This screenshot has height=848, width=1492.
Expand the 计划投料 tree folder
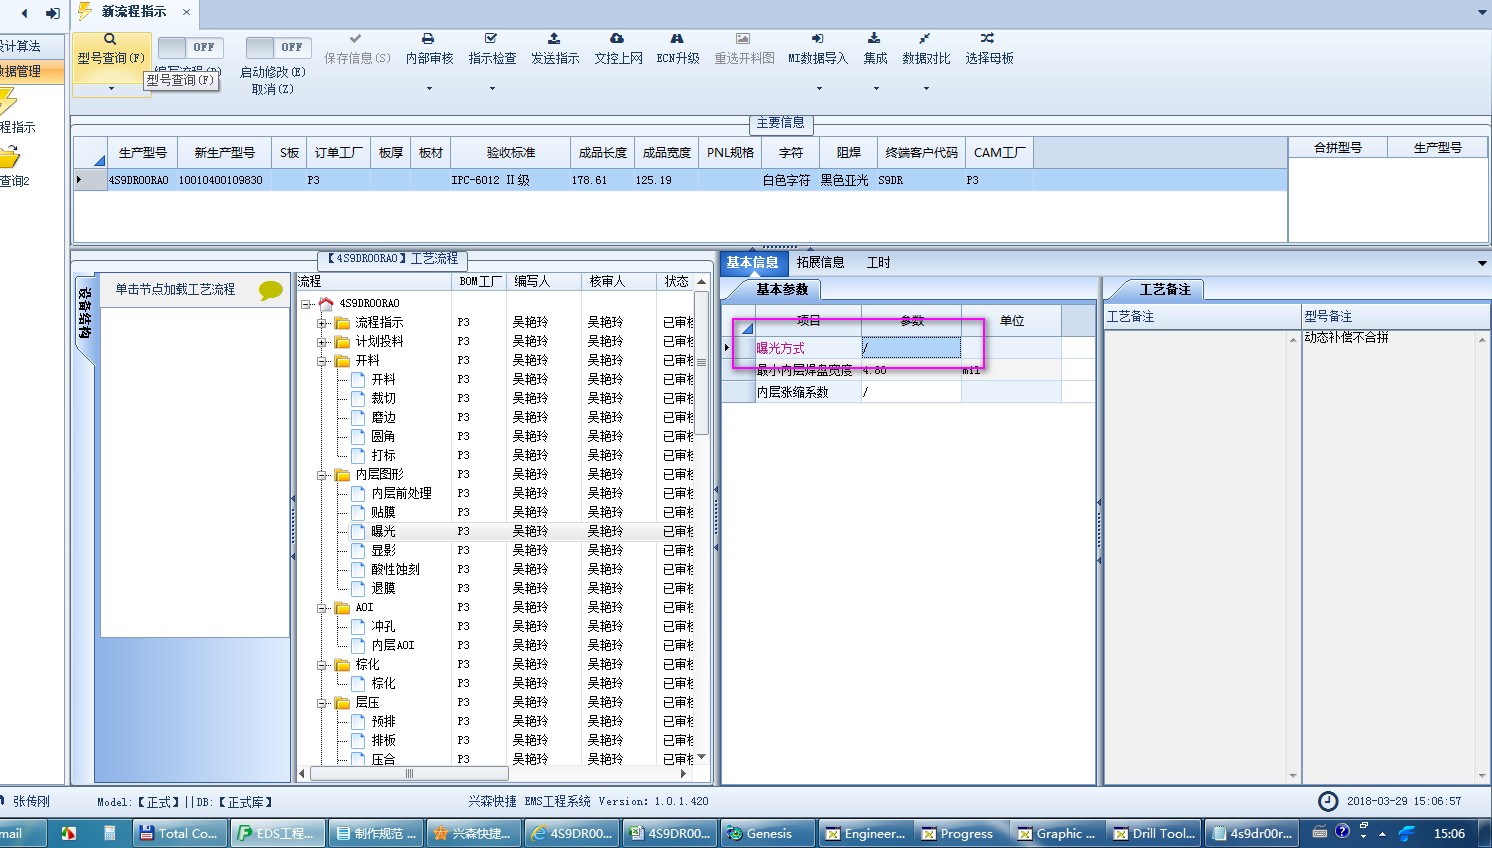[x=323, y=341]
